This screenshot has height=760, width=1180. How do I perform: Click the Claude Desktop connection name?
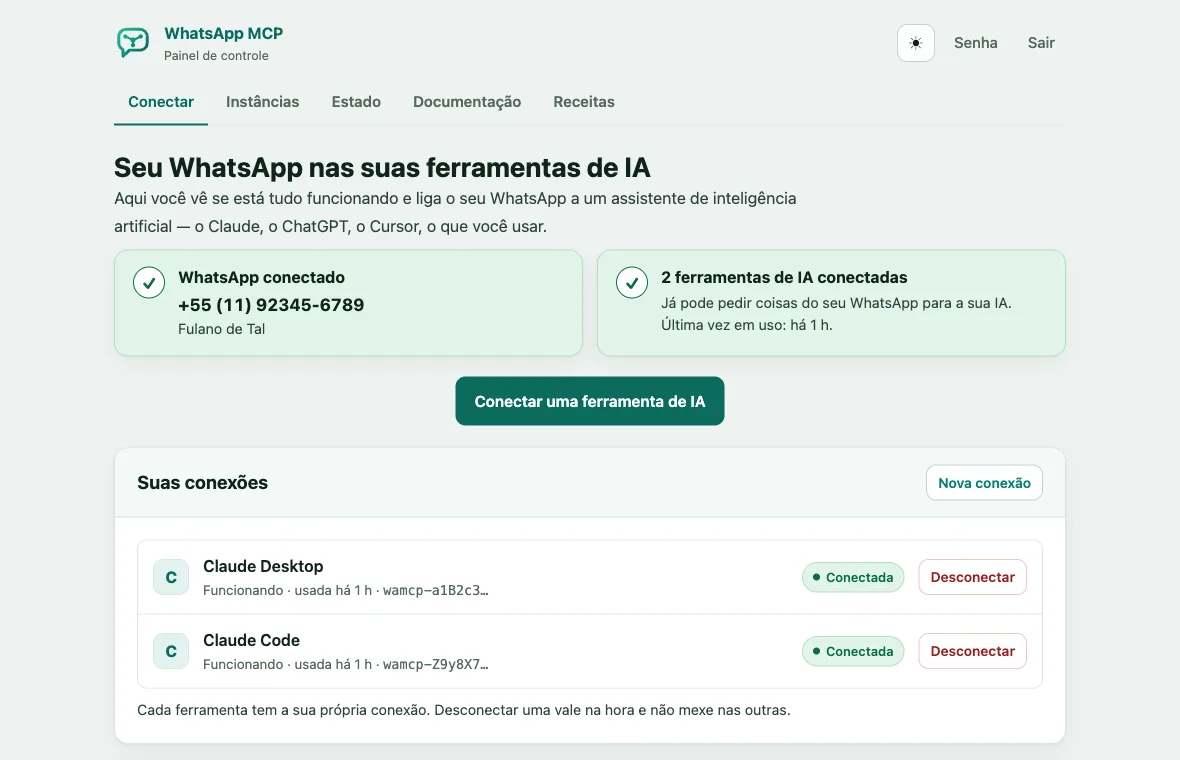263,566
